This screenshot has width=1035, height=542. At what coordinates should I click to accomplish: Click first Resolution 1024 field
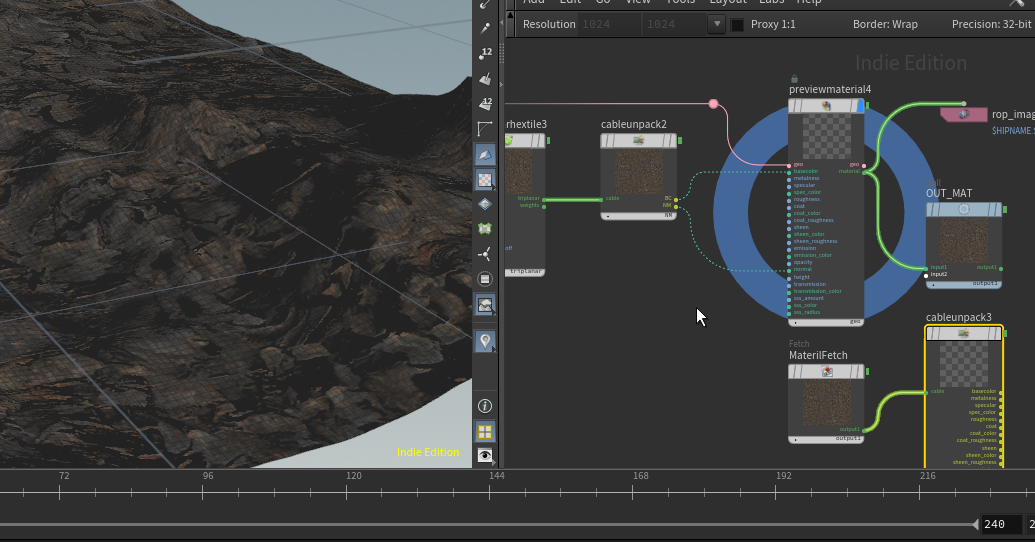[610, 24]
